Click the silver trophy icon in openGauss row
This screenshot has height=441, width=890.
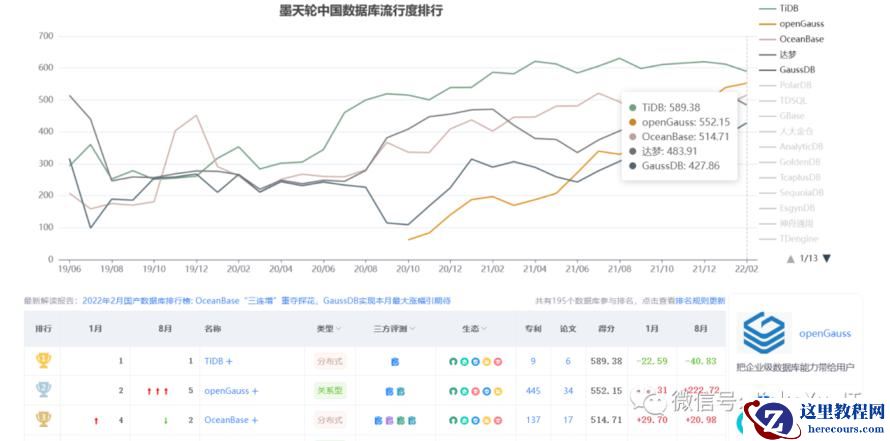(43, 390)
